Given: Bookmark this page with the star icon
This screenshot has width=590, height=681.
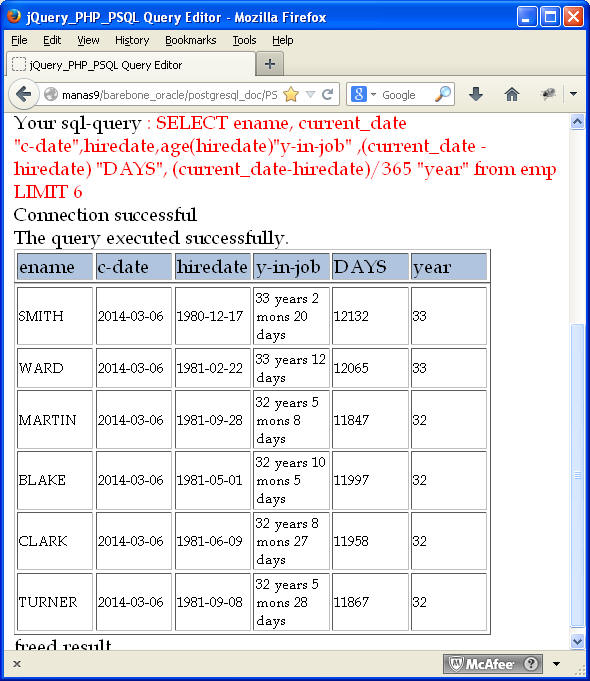Looking at the screenshot, I should pyautogui.click(x=291, y=94).
